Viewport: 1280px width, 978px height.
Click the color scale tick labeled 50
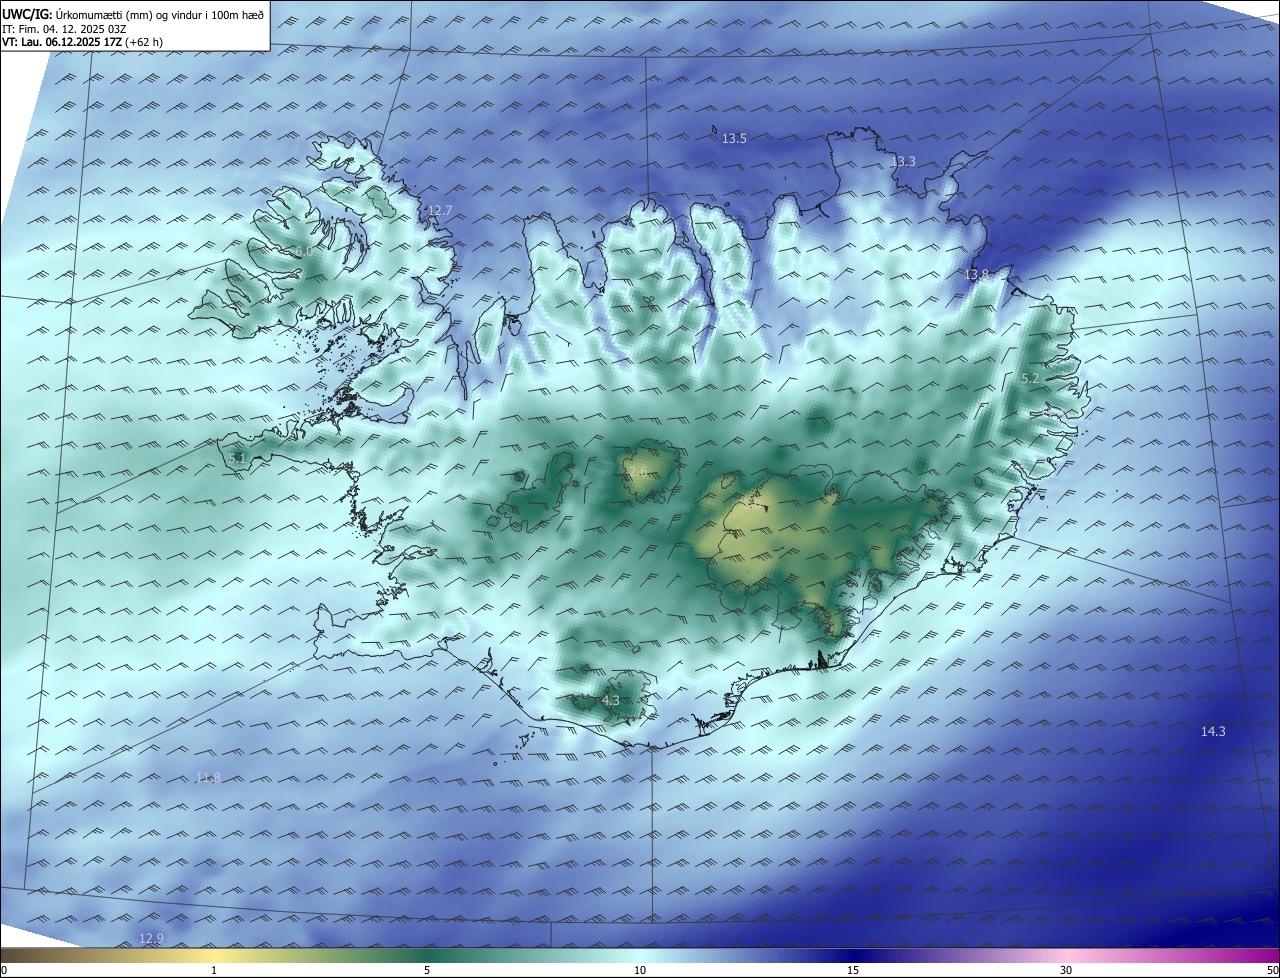(1272, 970)
